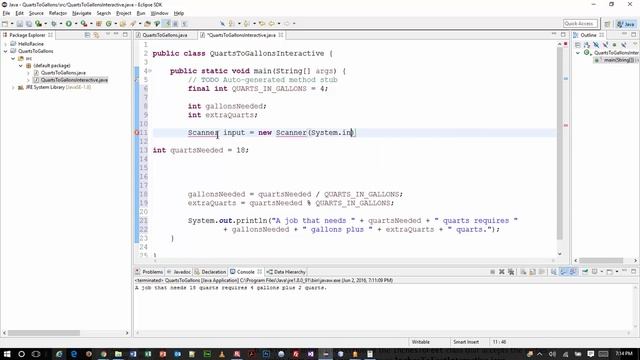This screenshot has height=360, width=640.
Task: Click the New file toolbar icon
Action: point(5,24)
